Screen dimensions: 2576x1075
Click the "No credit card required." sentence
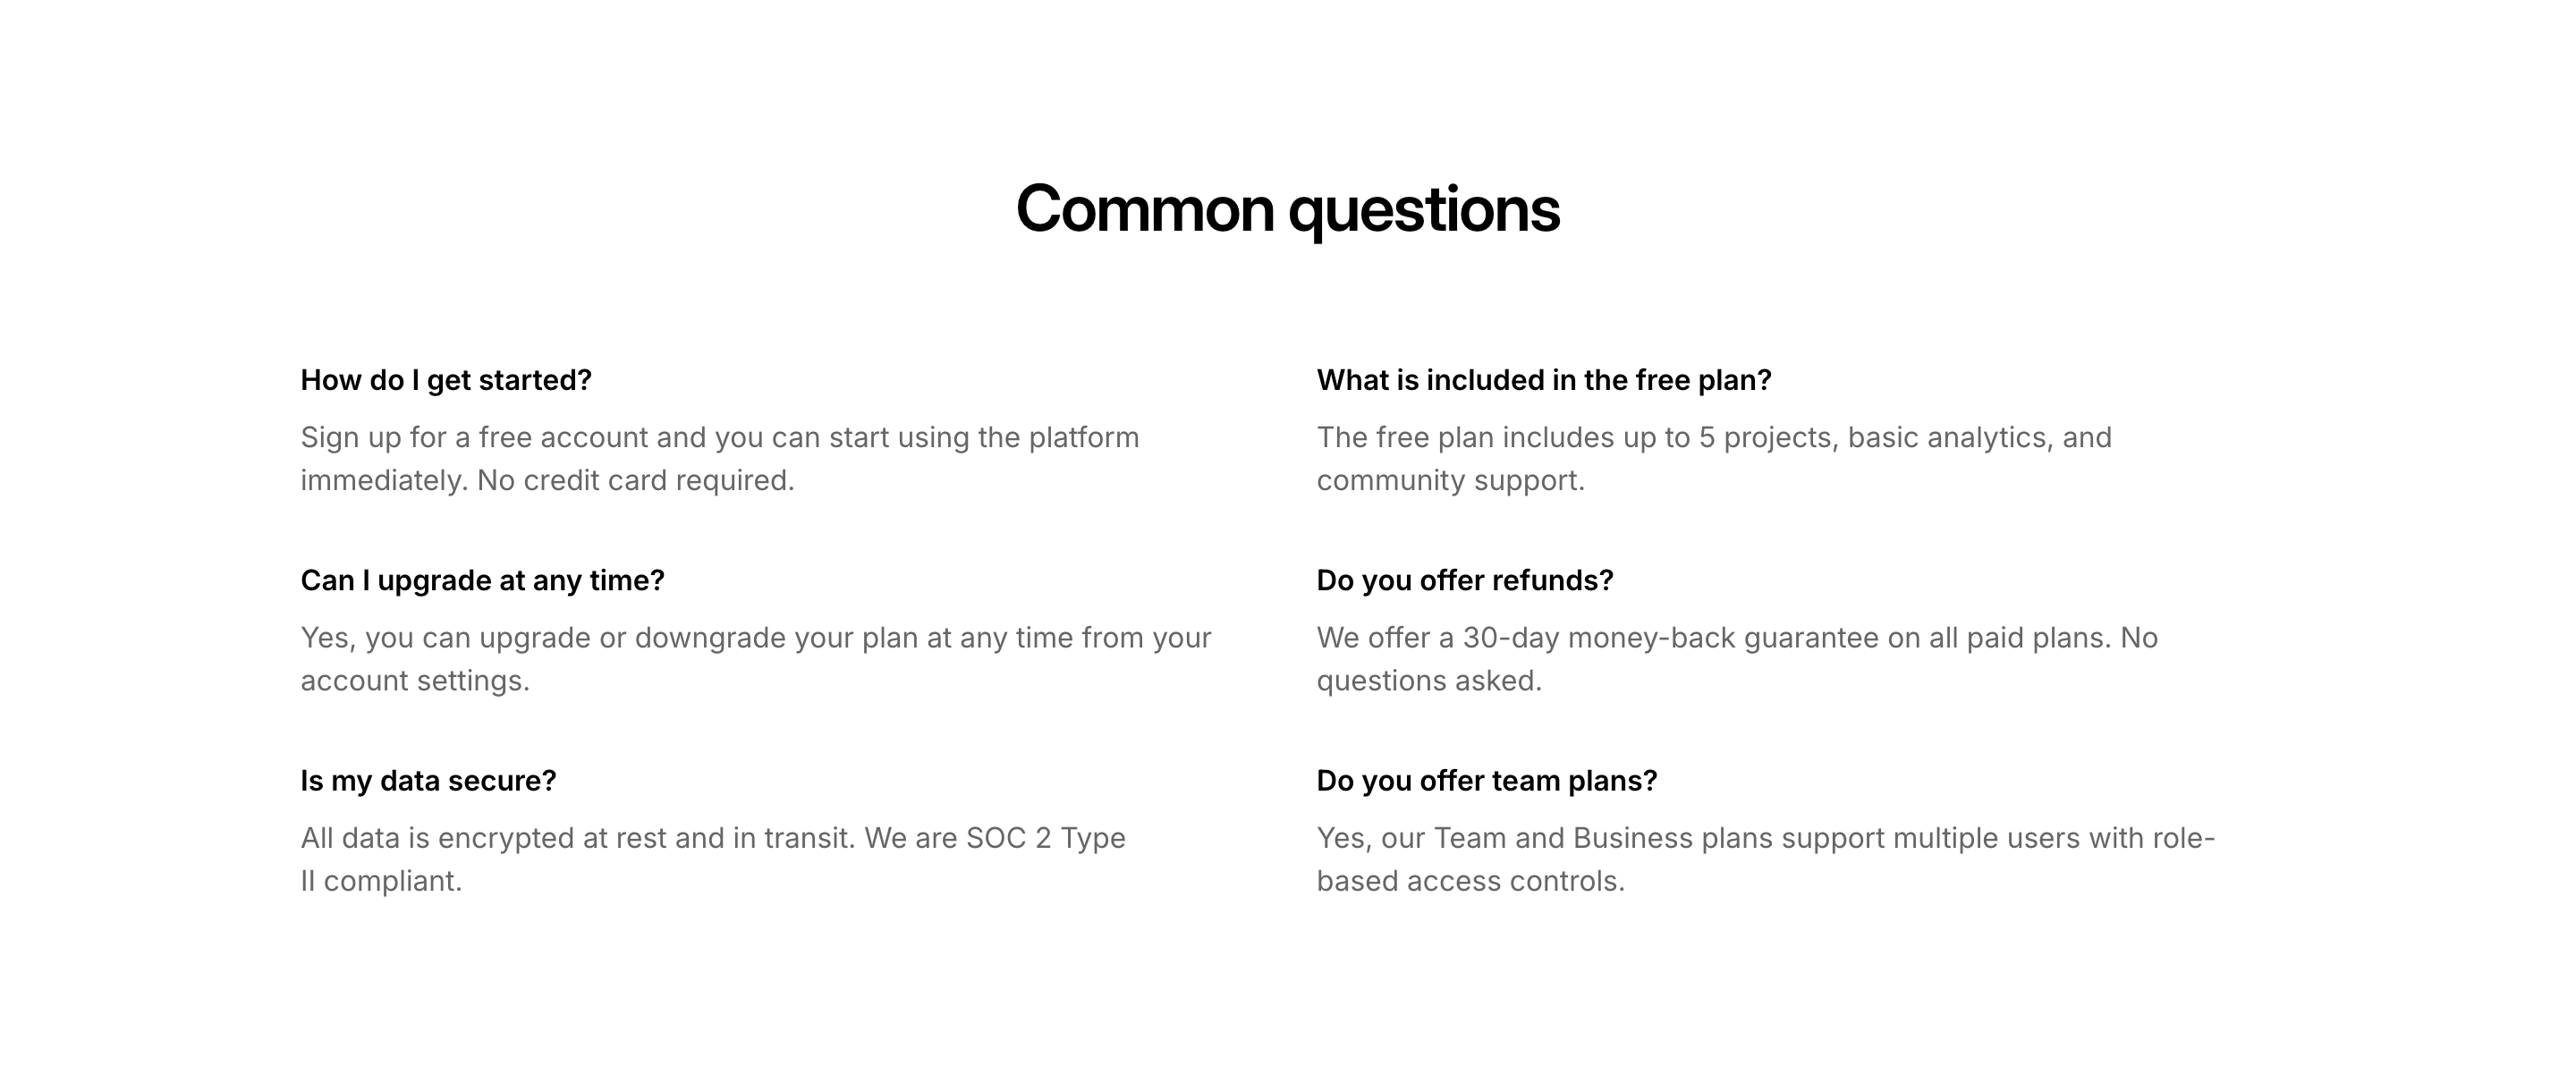point(635,480)
